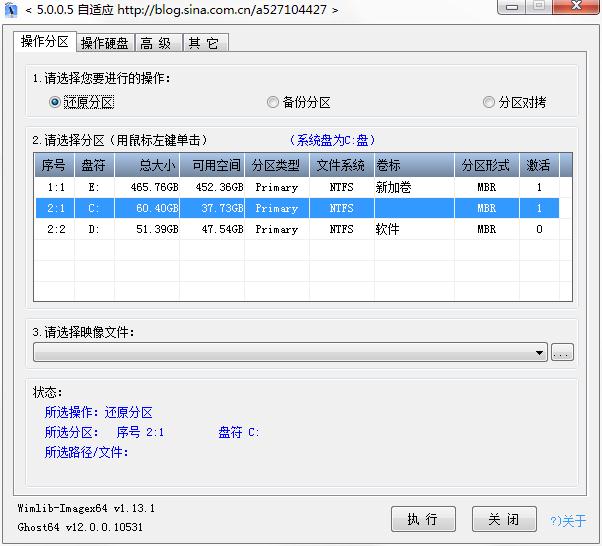Click inside the image file path field
602x546 pixels.
[280, 353]
